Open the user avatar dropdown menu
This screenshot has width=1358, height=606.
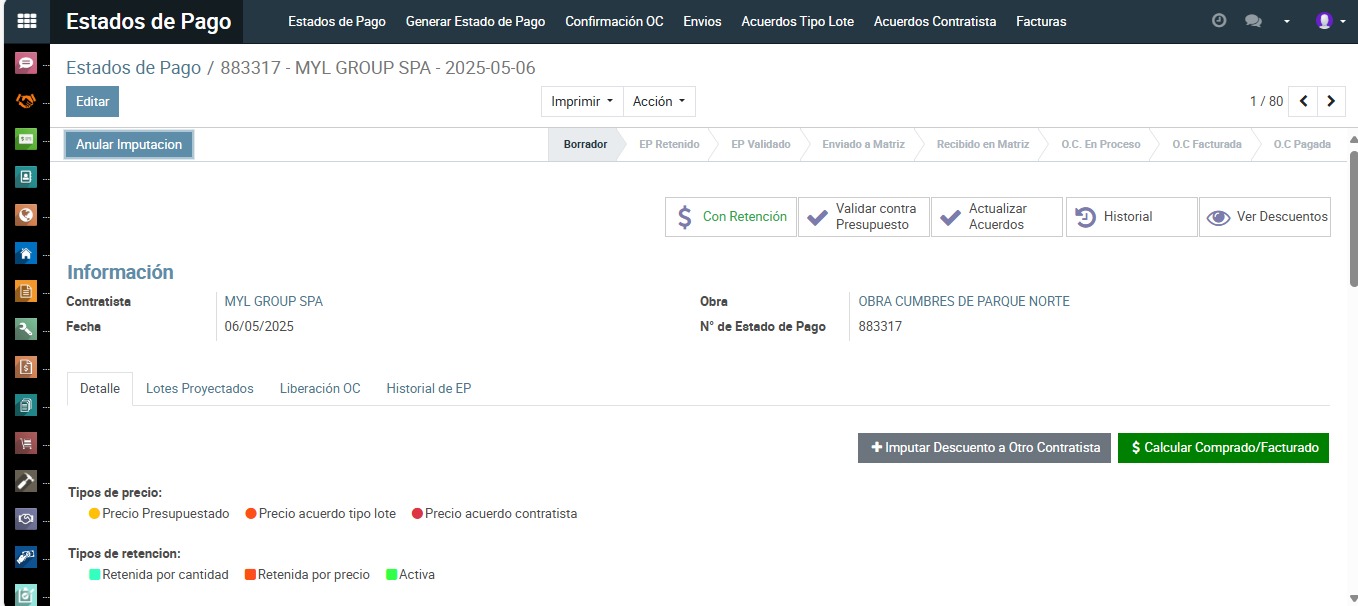1330,21
